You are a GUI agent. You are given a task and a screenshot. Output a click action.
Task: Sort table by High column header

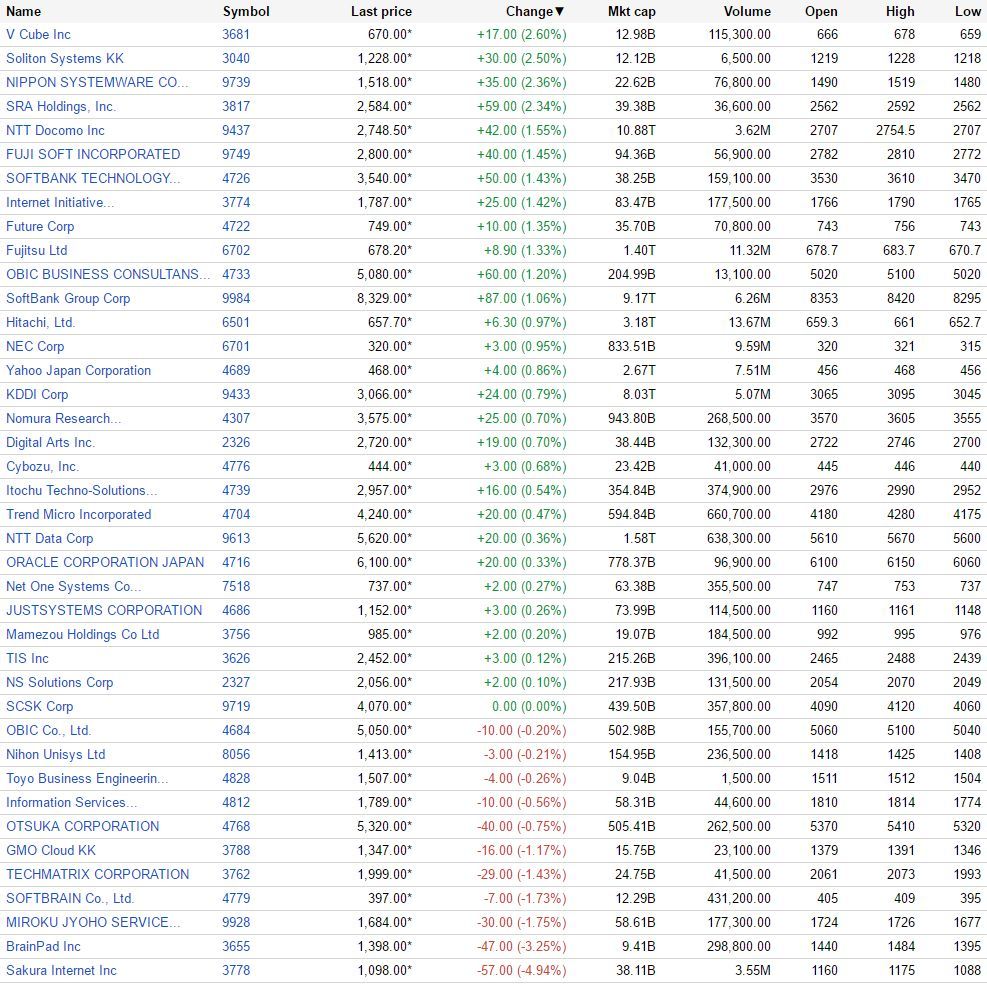point(900,11)
